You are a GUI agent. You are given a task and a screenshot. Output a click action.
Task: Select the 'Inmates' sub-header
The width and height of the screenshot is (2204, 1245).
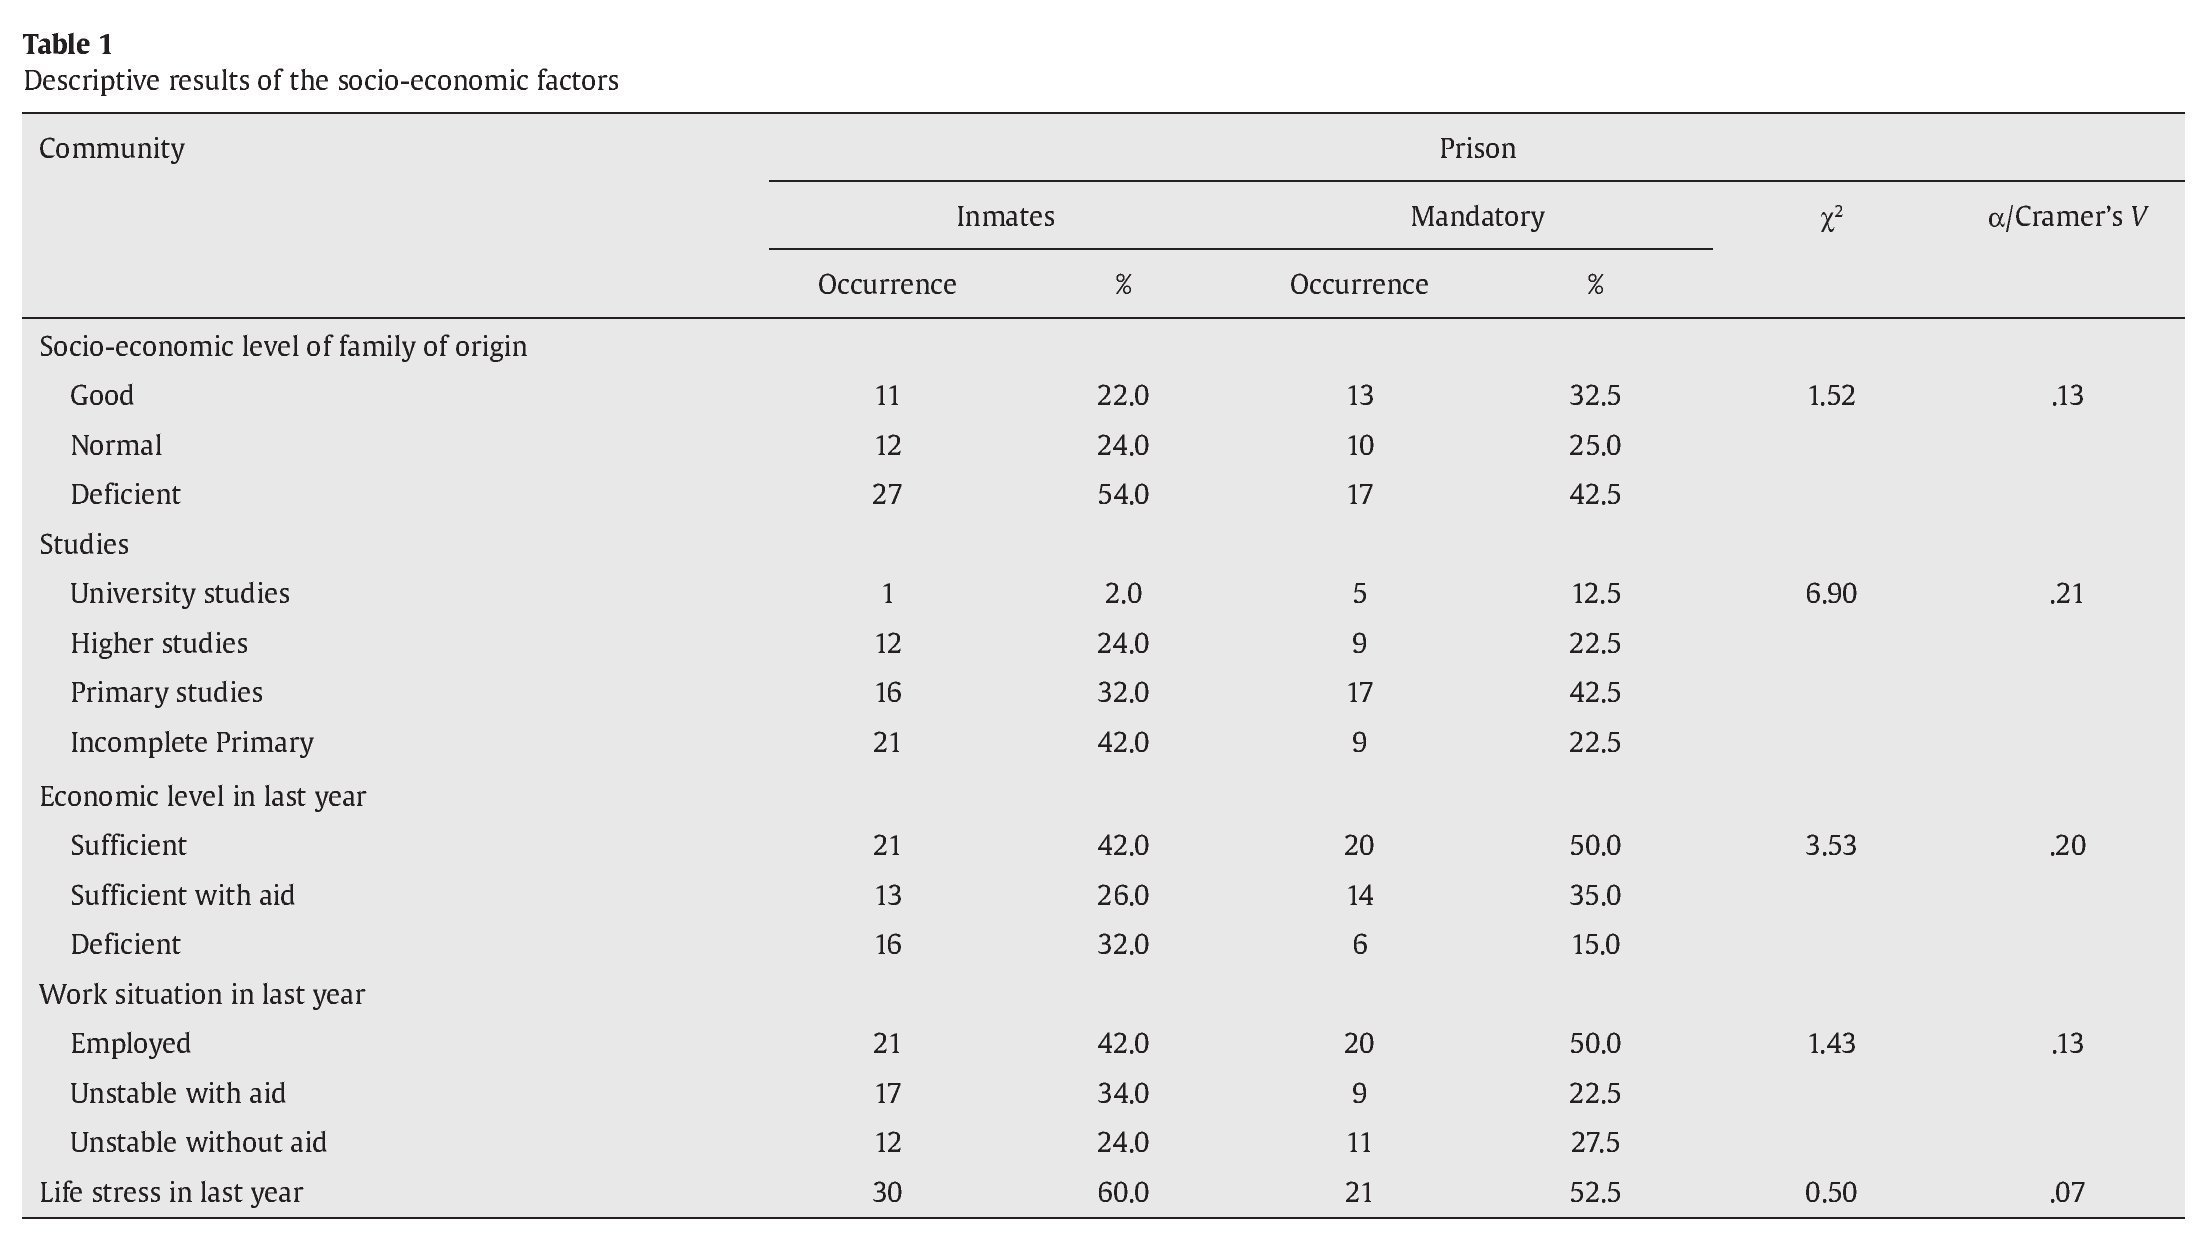[1004, 216]
